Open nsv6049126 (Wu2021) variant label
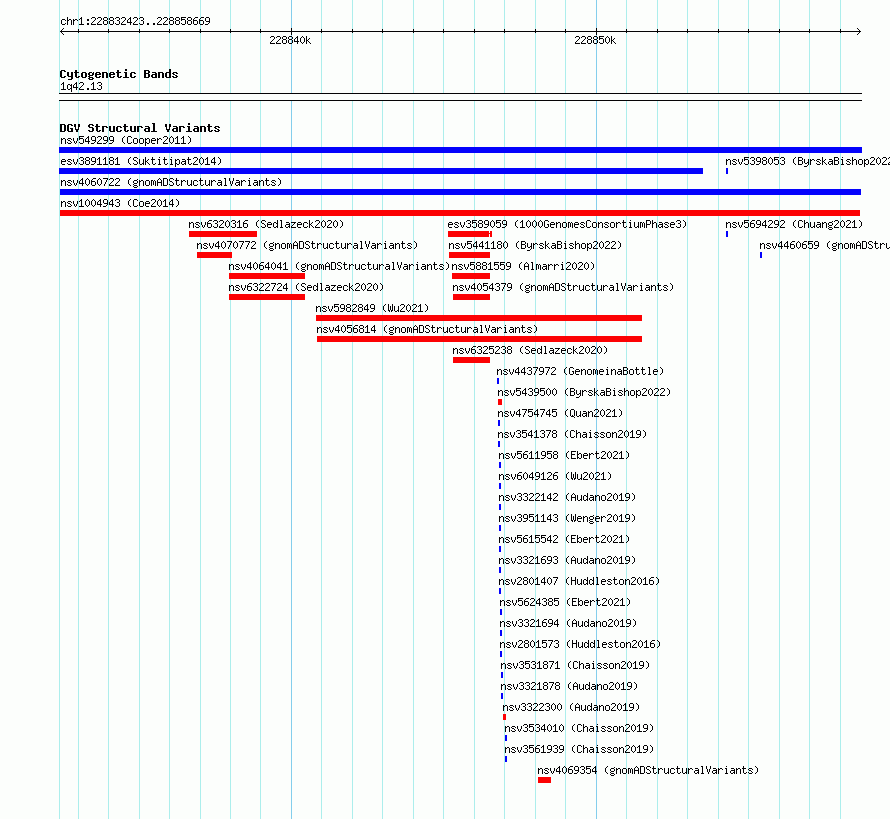 coord(555,476)
